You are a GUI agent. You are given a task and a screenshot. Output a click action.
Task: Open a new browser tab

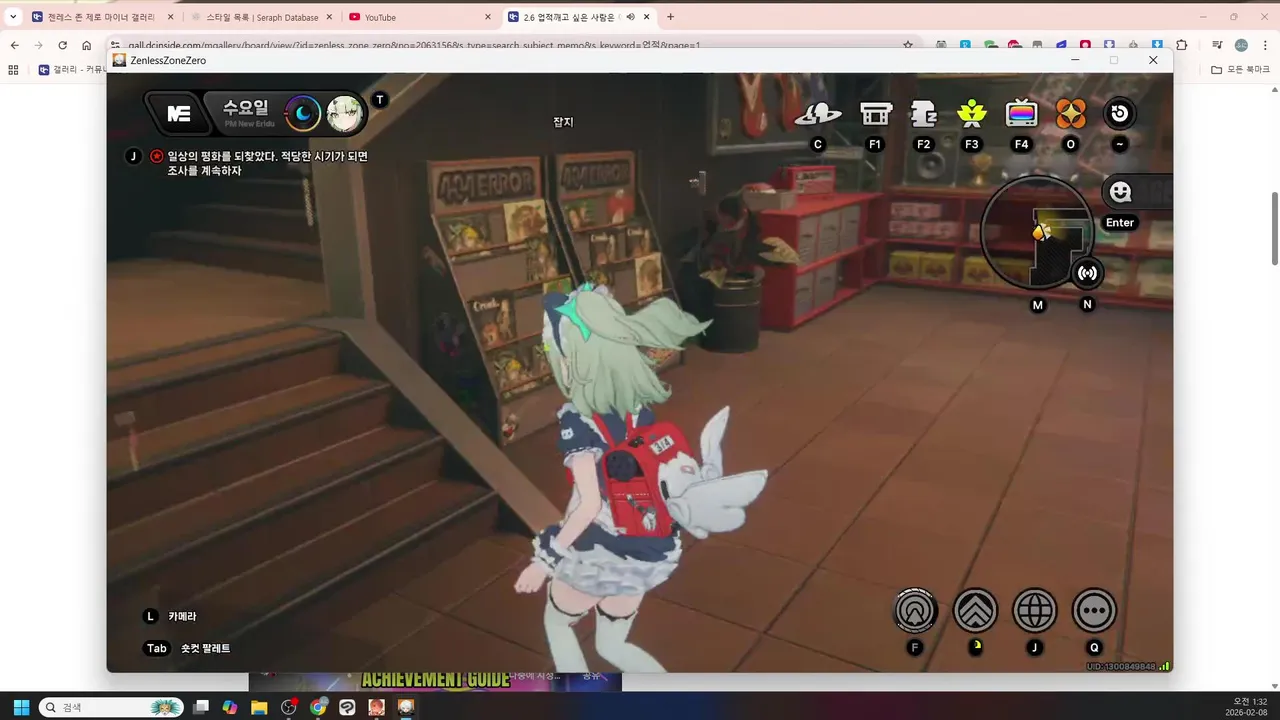click(670, 17)
